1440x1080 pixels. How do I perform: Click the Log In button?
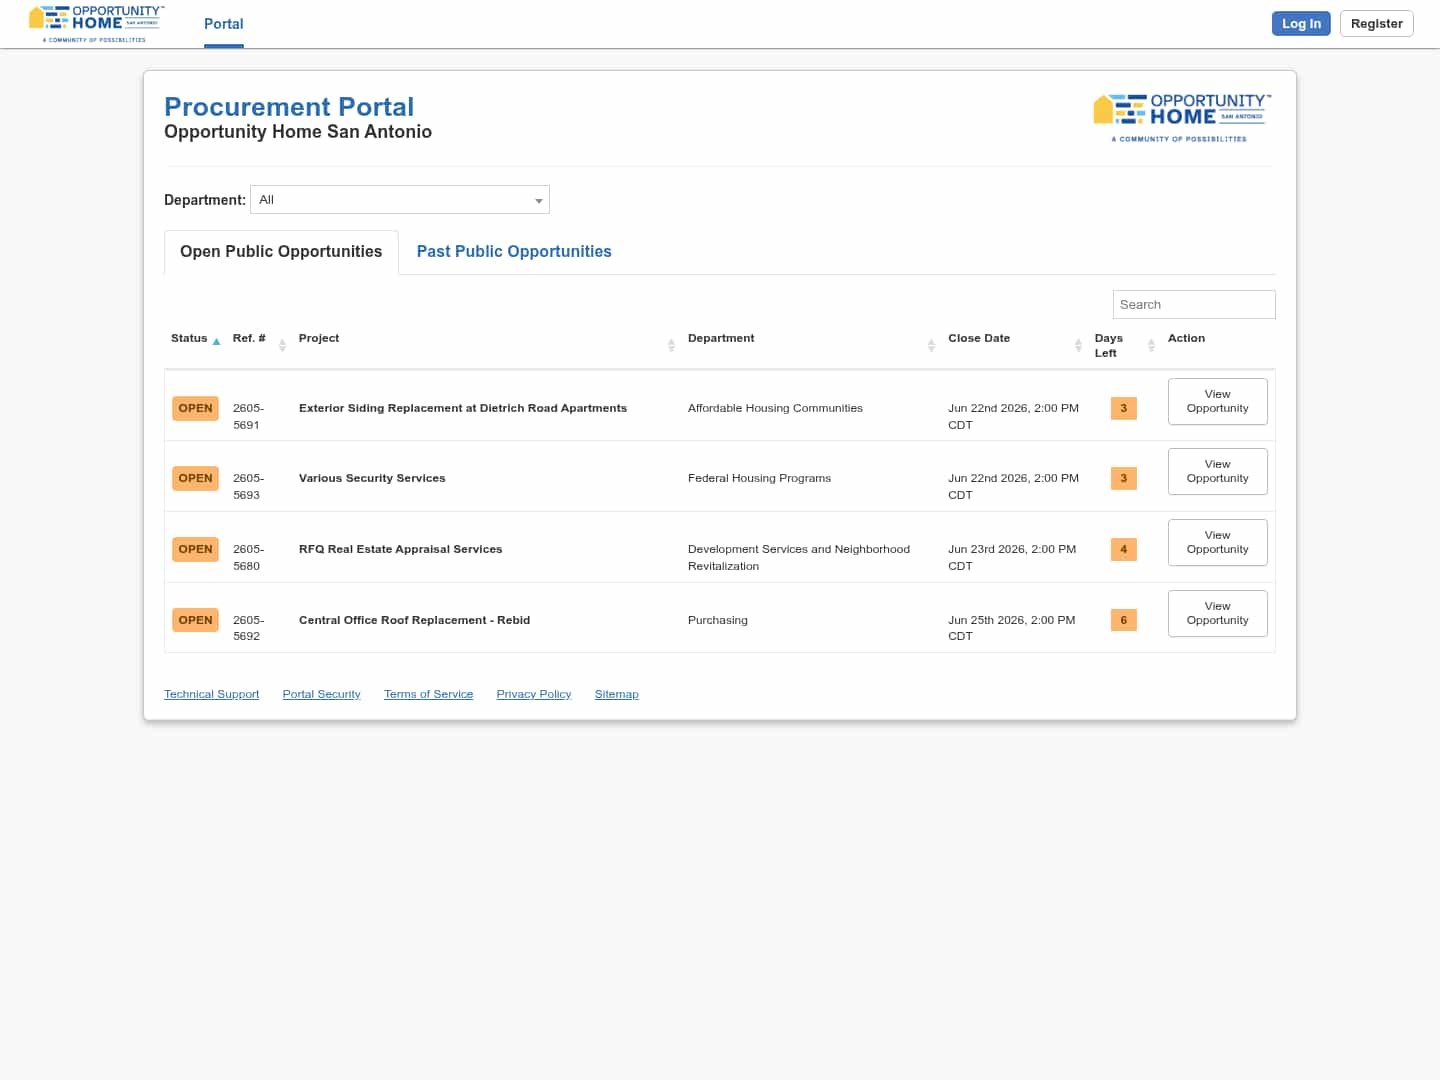tap(1301, 24)
